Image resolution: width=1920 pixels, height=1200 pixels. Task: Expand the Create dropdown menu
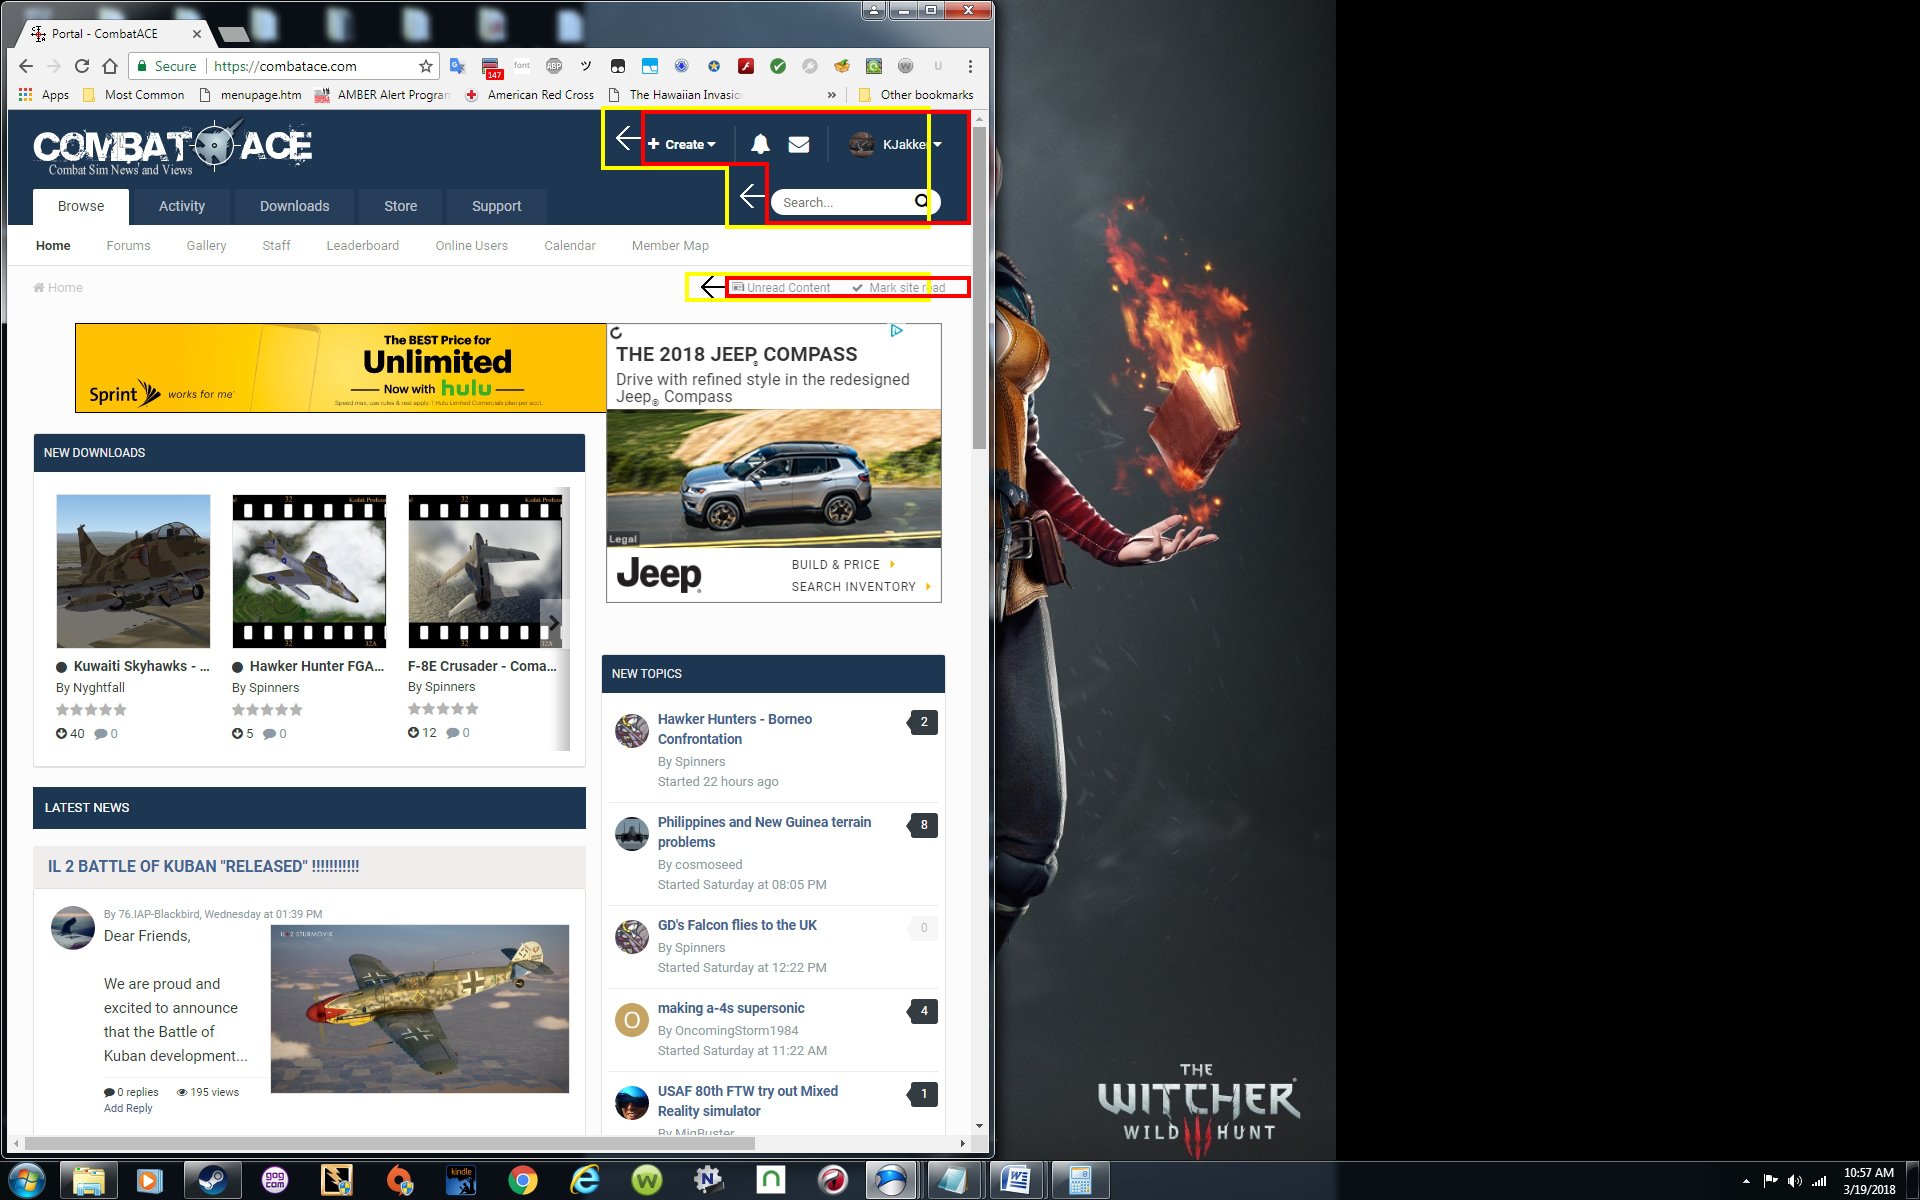682,144
